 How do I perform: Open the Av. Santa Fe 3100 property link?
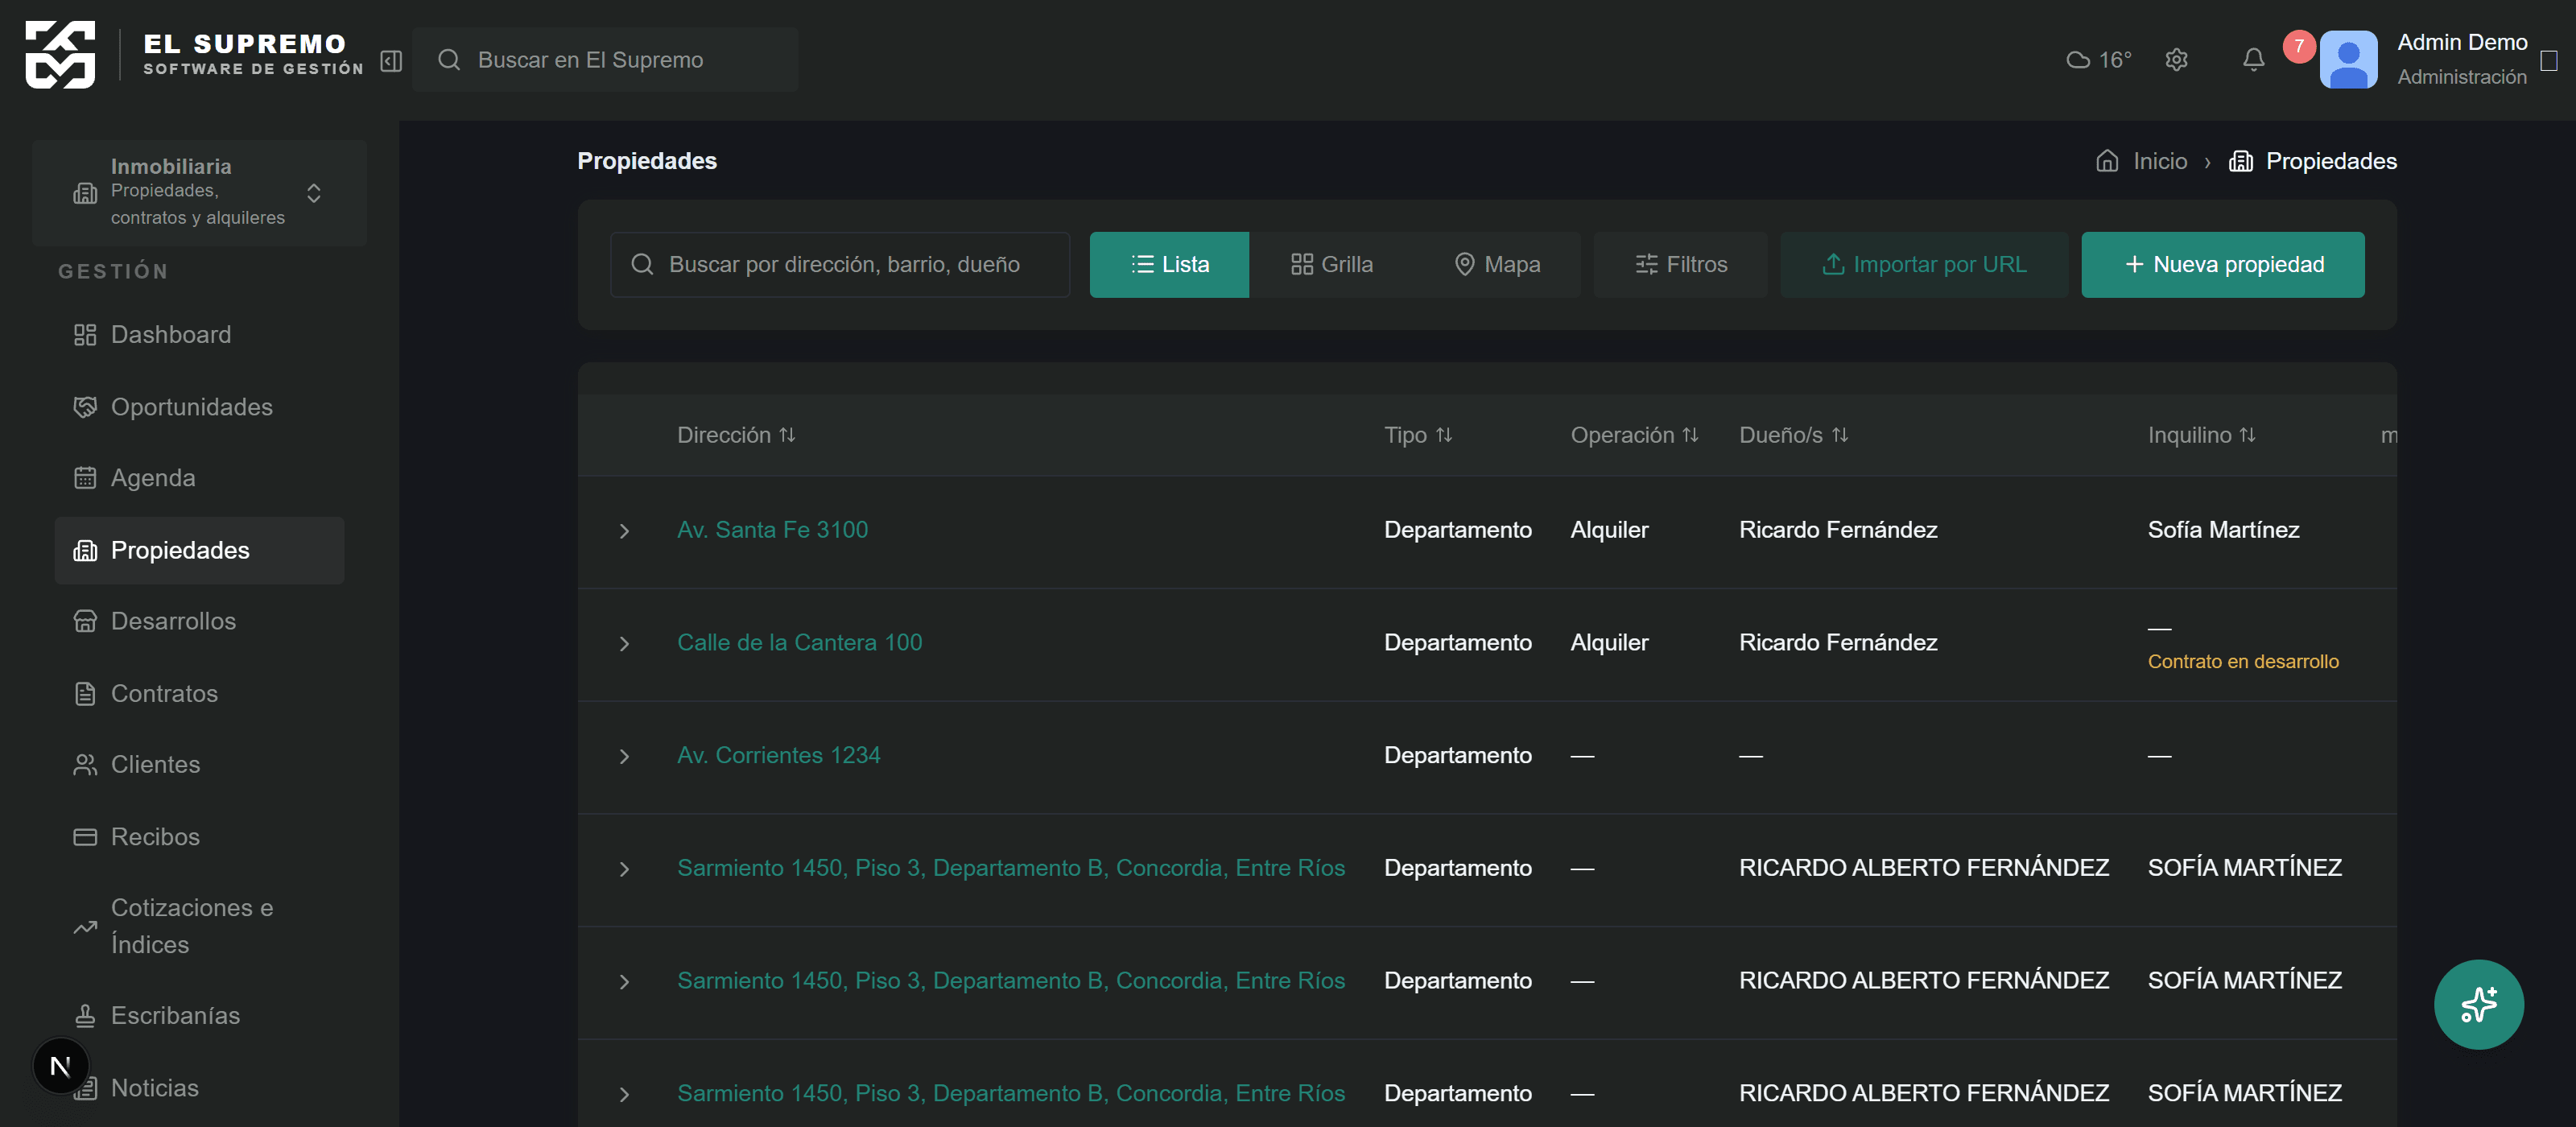click(772, 530)
